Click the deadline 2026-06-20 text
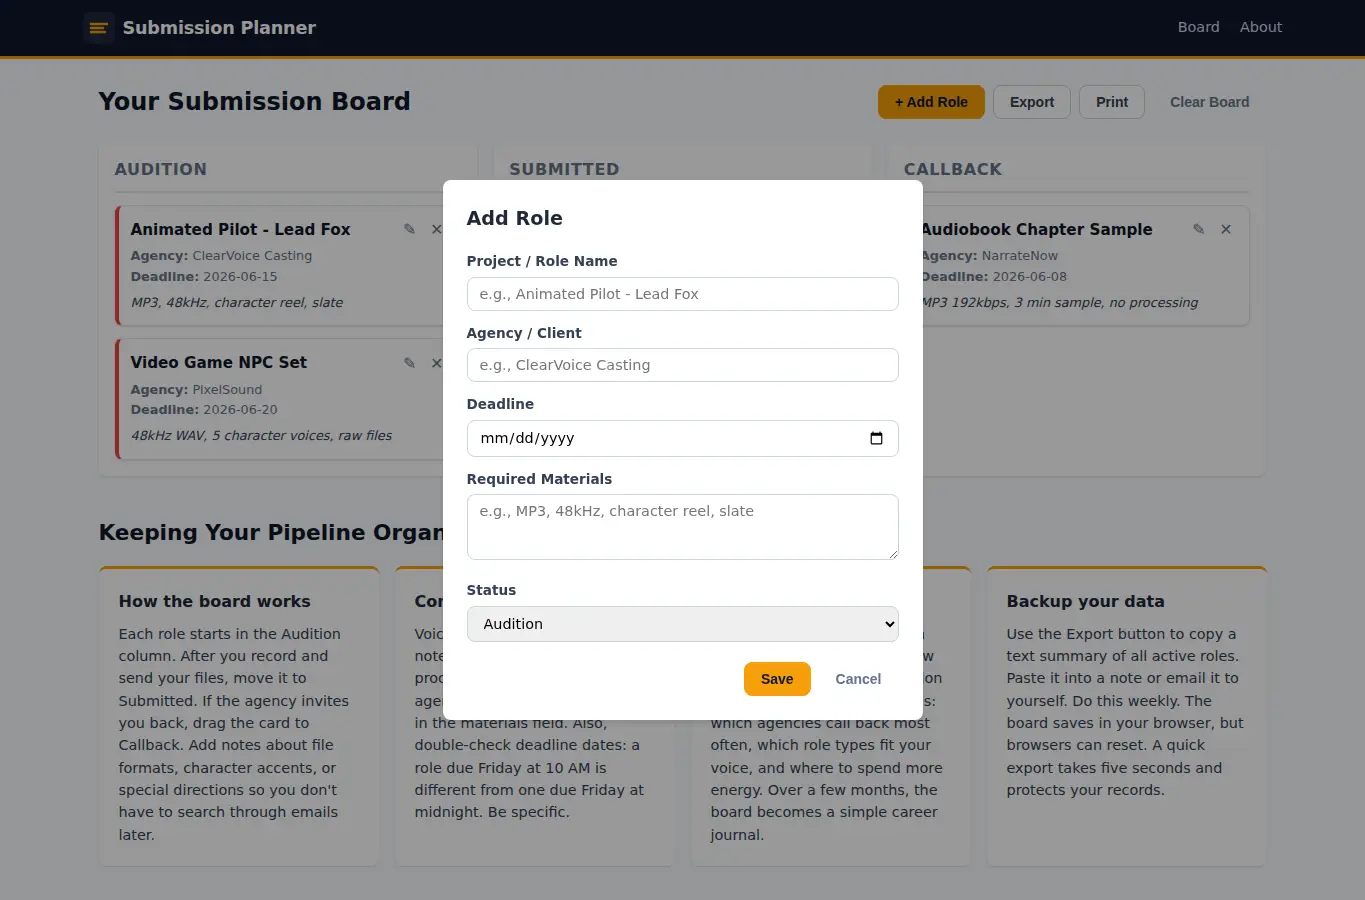Viewport: 1365px width, 900px height. tap(240, 410)
